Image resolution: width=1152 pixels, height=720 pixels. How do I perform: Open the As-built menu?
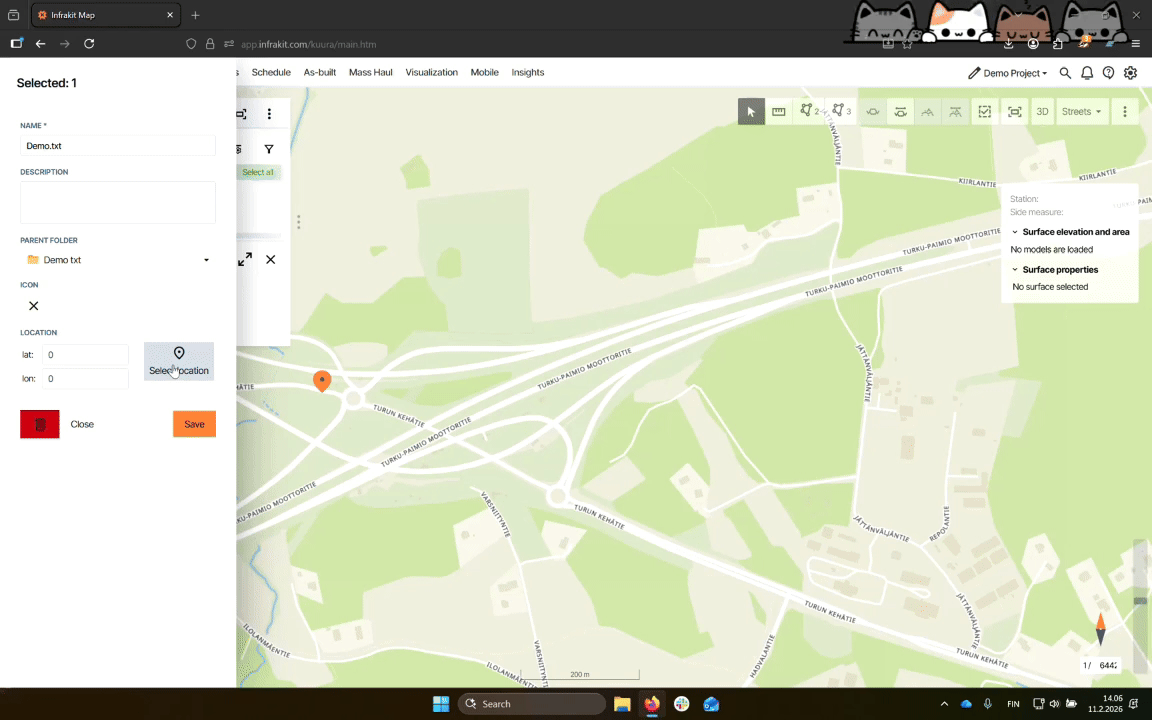point(320,72)
